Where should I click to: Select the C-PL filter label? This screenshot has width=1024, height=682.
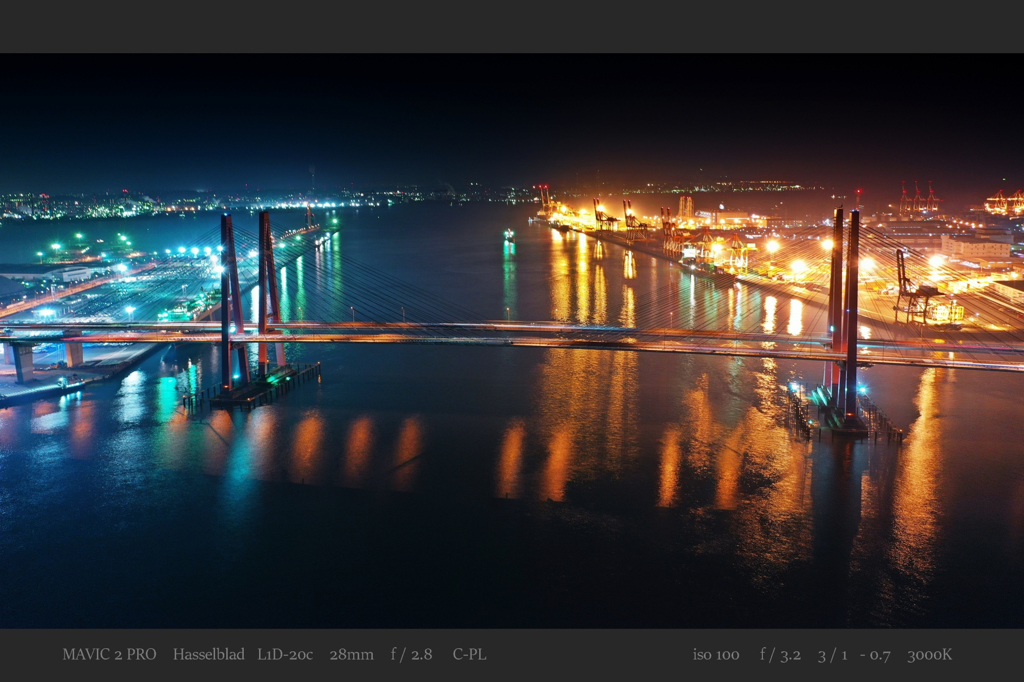click(x=469, y=654)
